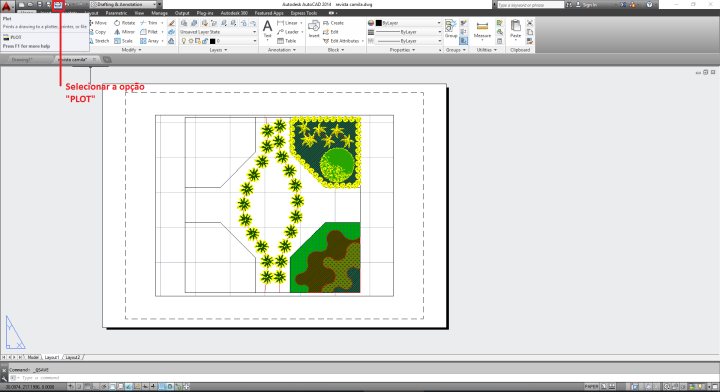Insert a Table from Annotation panel
The image size is (720, 392).
tap(287, 41)
